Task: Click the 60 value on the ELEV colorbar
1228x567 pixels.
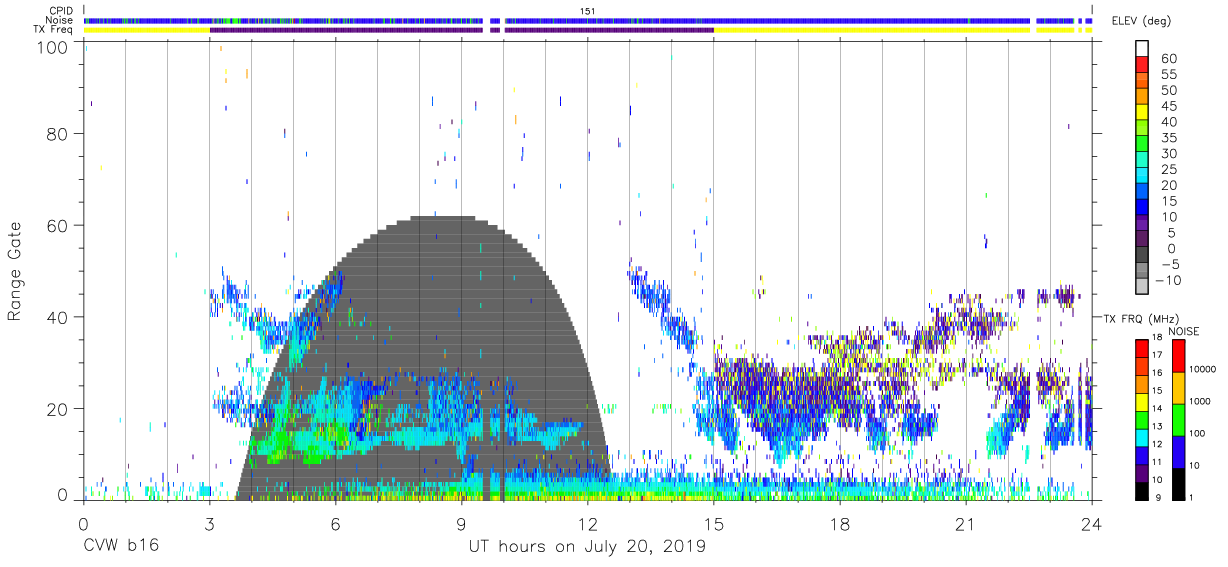Action: pos(1169,59)
